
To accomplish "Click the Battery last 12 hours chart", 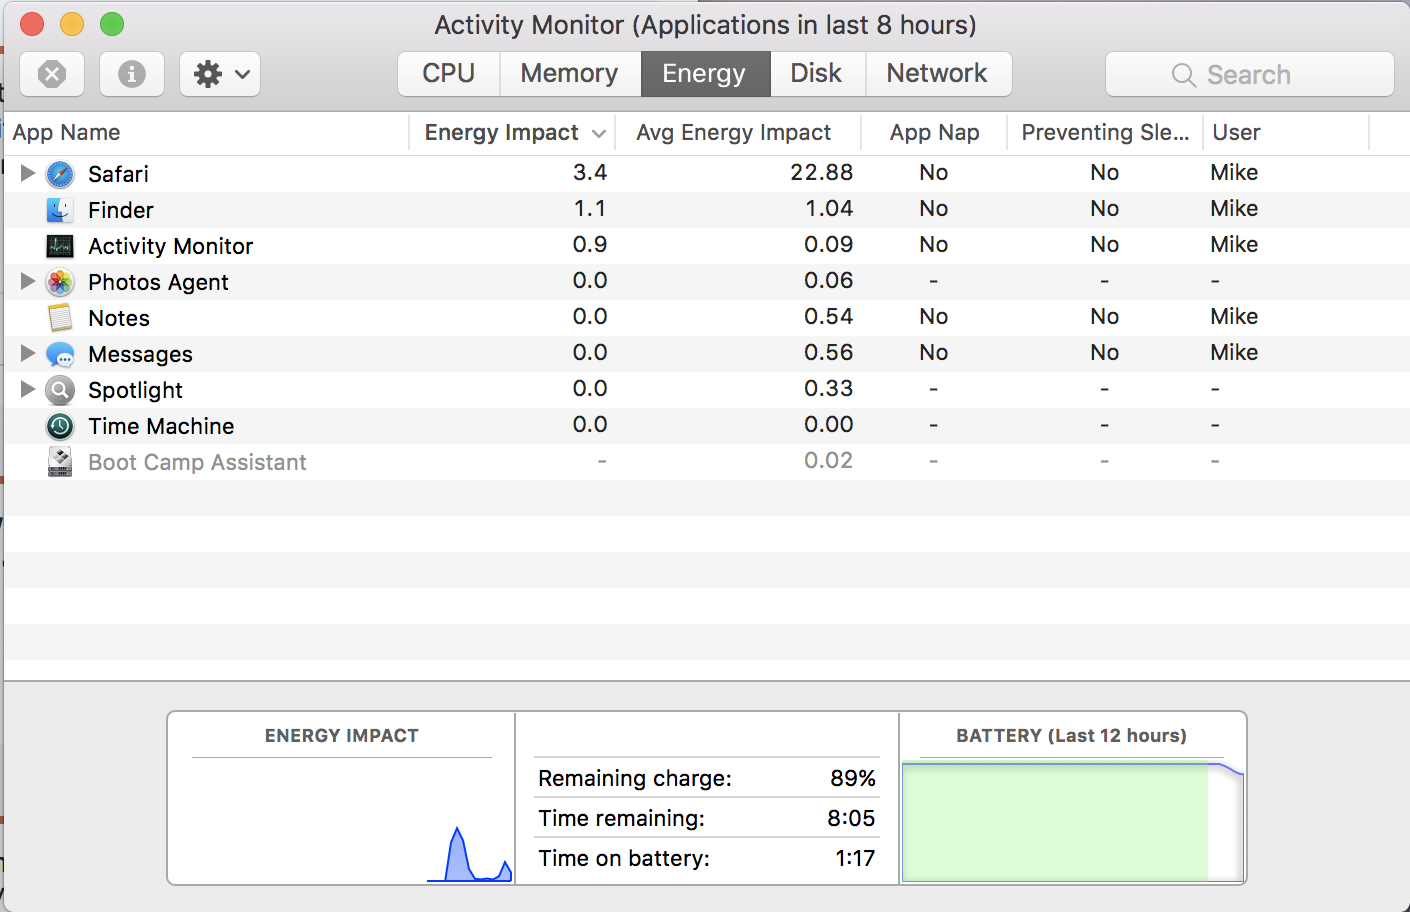I will pyautogui.click(x=1072, y=822).
